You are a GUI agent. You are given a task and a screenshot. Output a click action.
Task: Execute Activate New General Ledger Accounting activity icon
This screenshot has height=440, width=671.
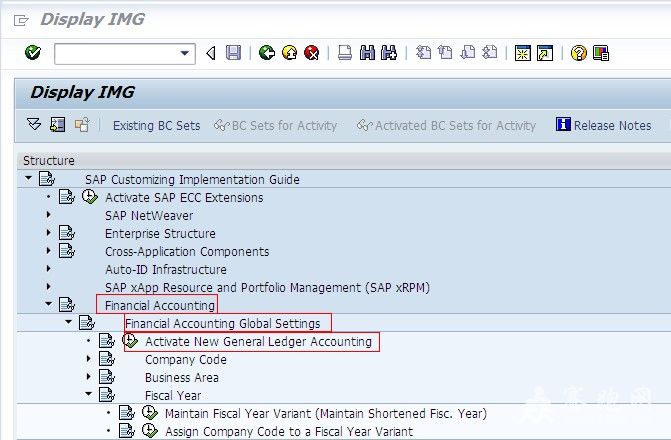tap(130, 340)
